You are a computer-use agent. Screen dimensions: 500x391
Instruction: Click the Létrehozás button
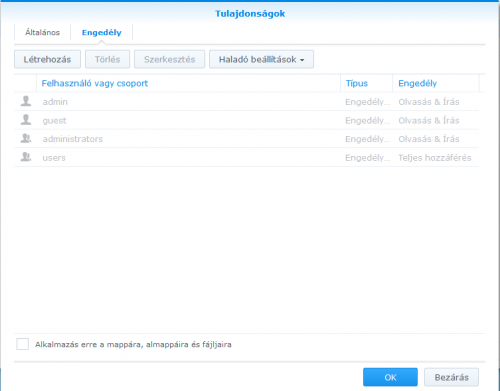coord(47,59)
